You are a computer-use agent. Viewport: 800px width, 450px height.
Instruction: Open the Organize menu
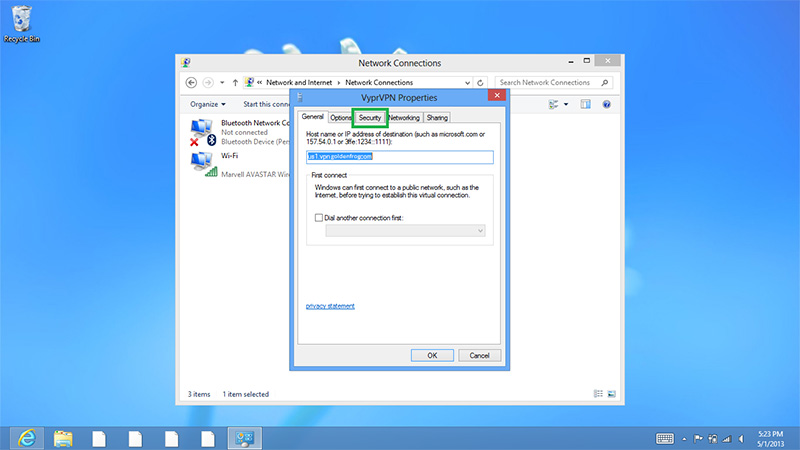pos(208,104)
